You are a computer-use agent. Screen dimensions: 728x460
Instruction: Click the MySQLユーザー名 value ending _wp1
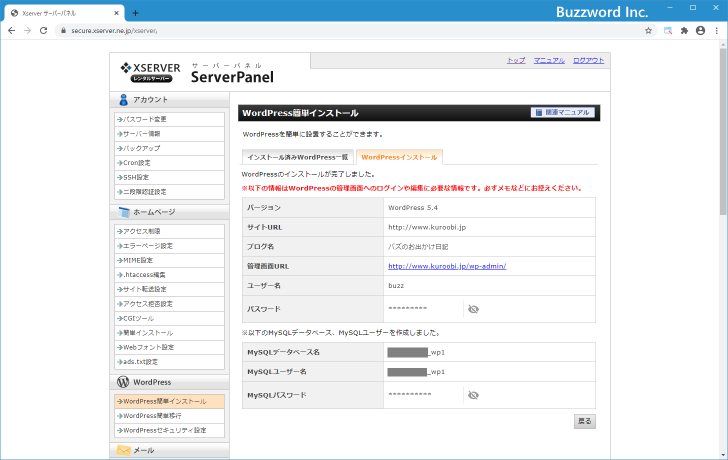click(416, 372)
